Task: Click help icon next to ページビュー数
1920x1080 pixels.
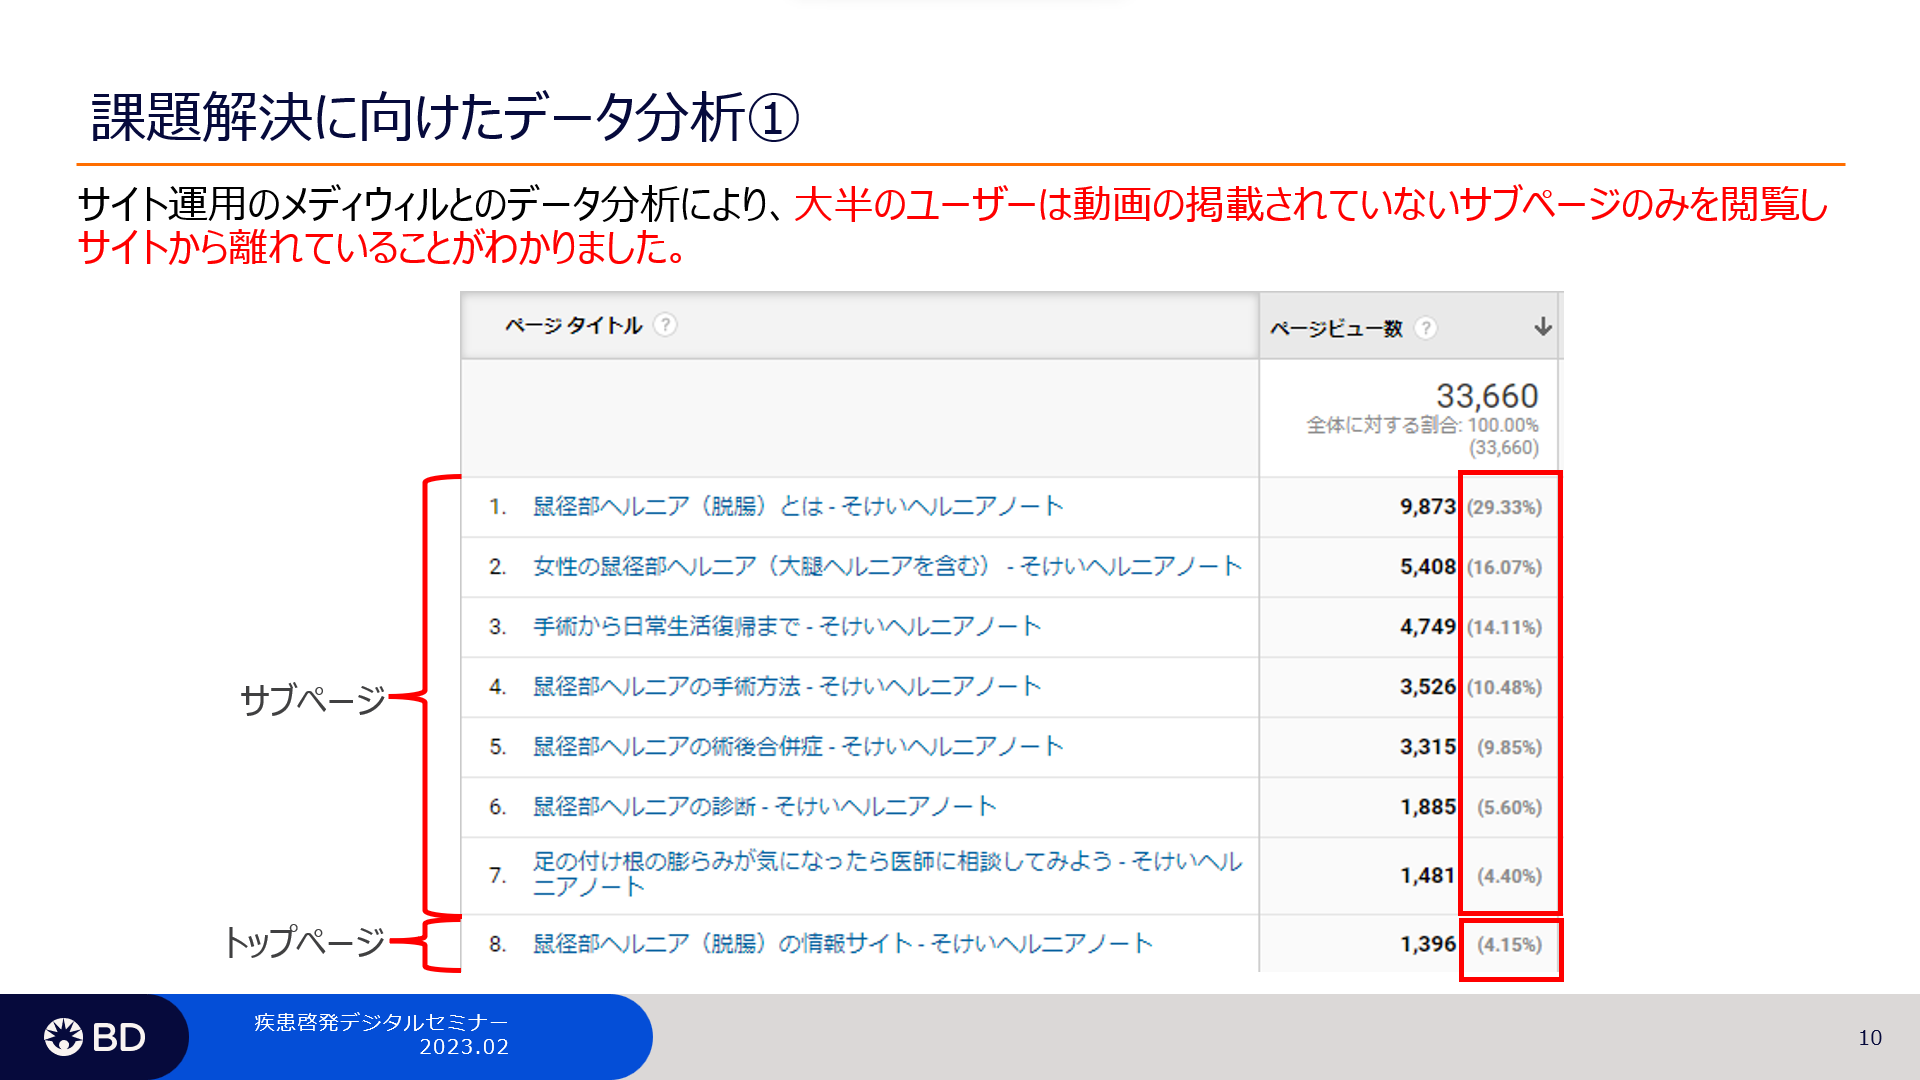Action: tap(1426, 328)
